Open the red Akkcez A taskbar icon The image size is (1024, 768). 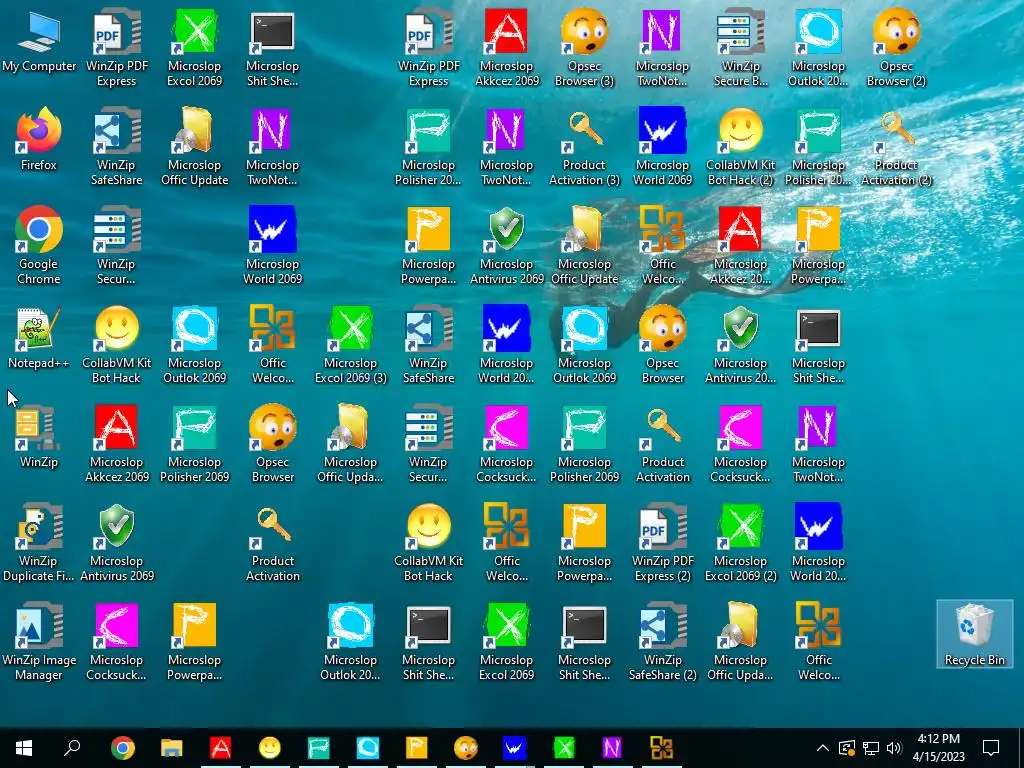[x=220, y=748]
